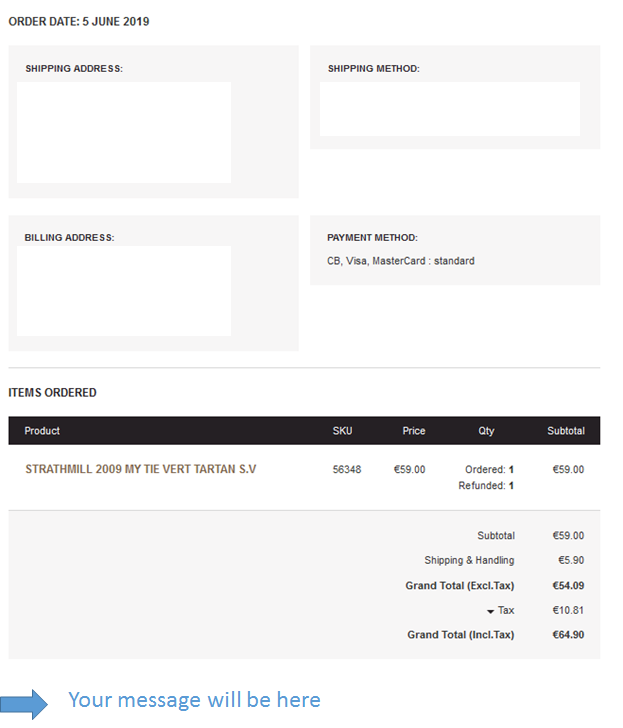Click the blank shipping method box
This screenshot has height=728, width=623.
(x=450, y=109)
